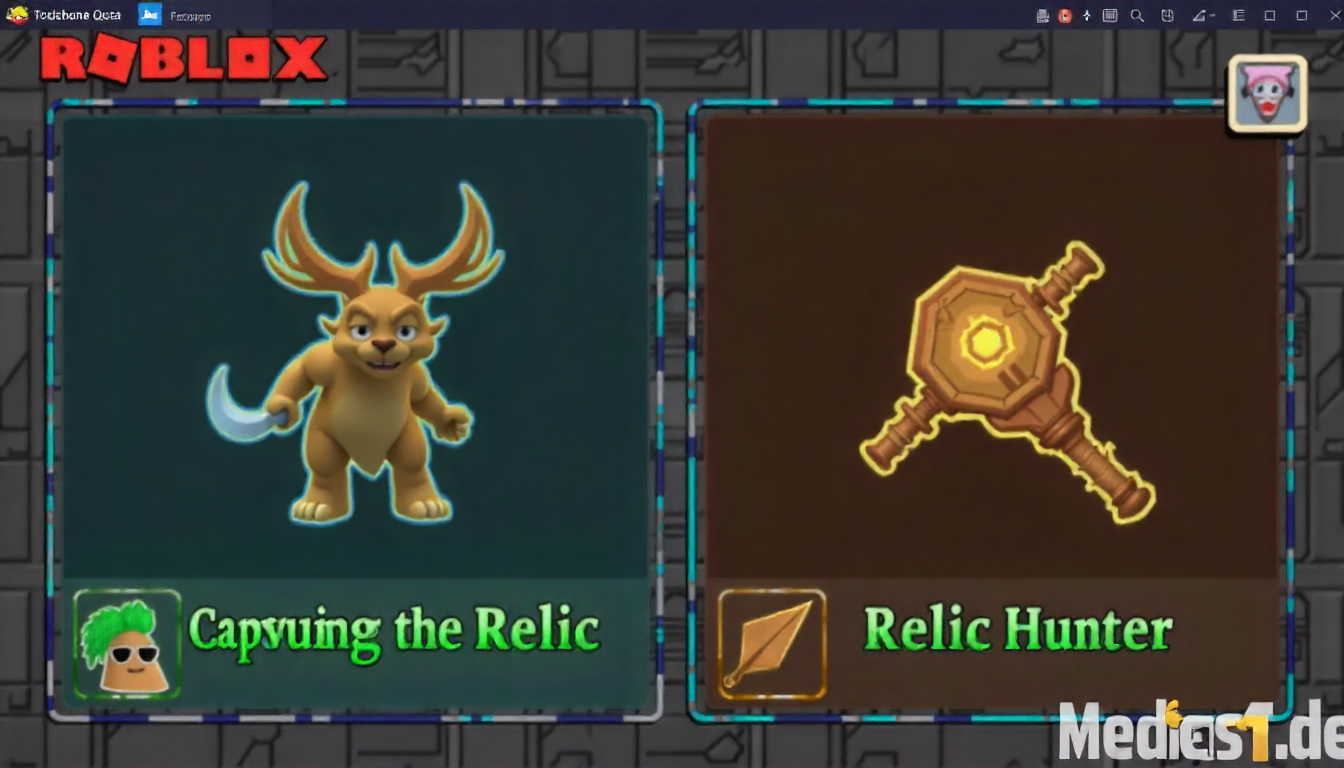The image size is (1344, 768).
Task: Click the magnifying glass search icon
Action: point(1137,15)
